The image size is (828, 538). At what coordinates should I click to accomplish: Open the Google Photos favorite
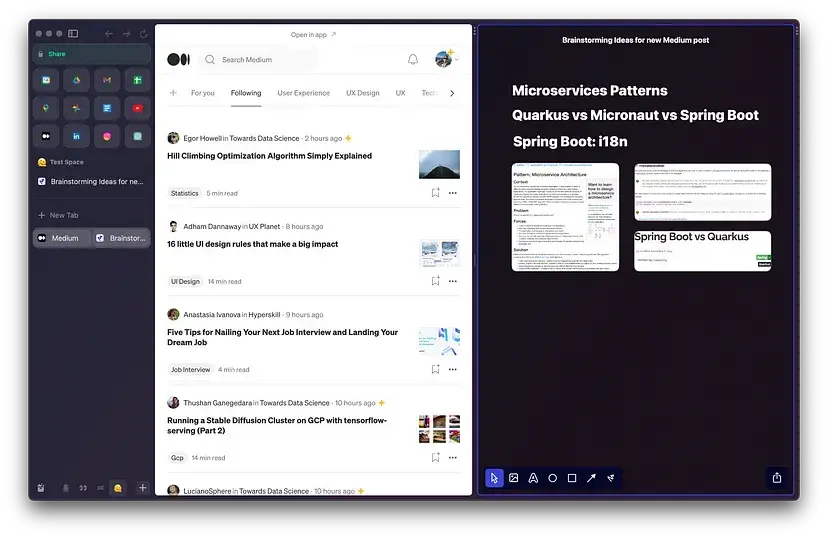(77, 108)
